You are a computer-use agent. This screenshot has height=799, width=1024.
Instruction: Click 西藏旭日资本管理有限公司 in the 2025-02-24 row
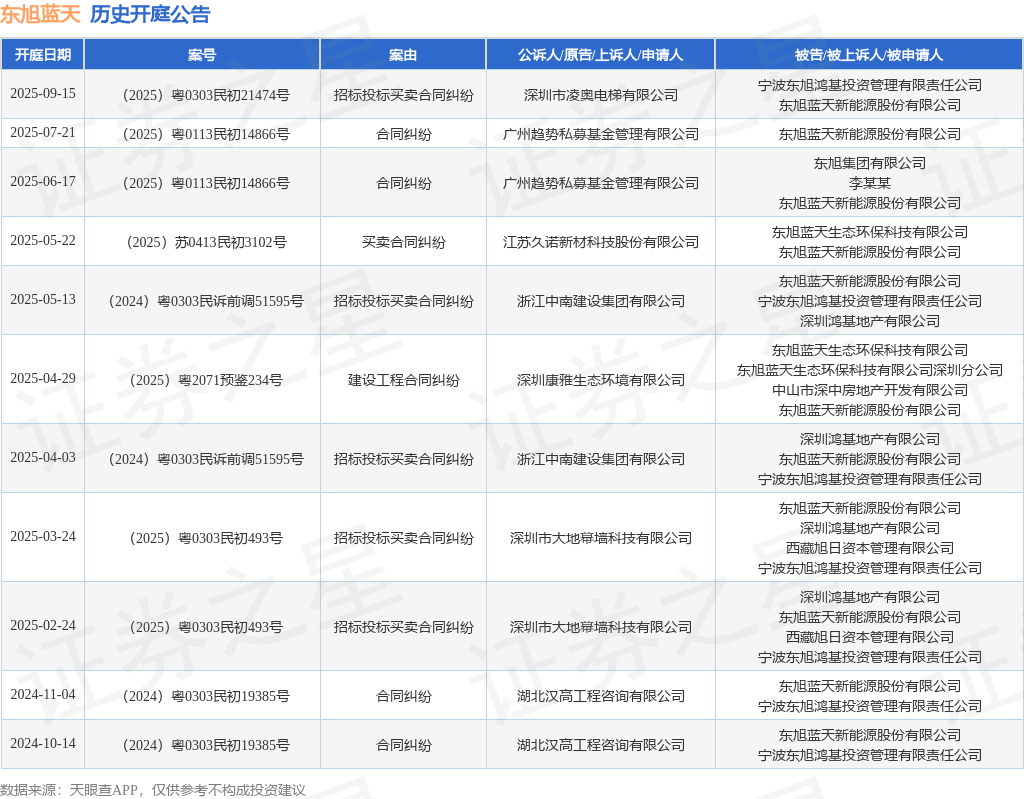point(870,637)
